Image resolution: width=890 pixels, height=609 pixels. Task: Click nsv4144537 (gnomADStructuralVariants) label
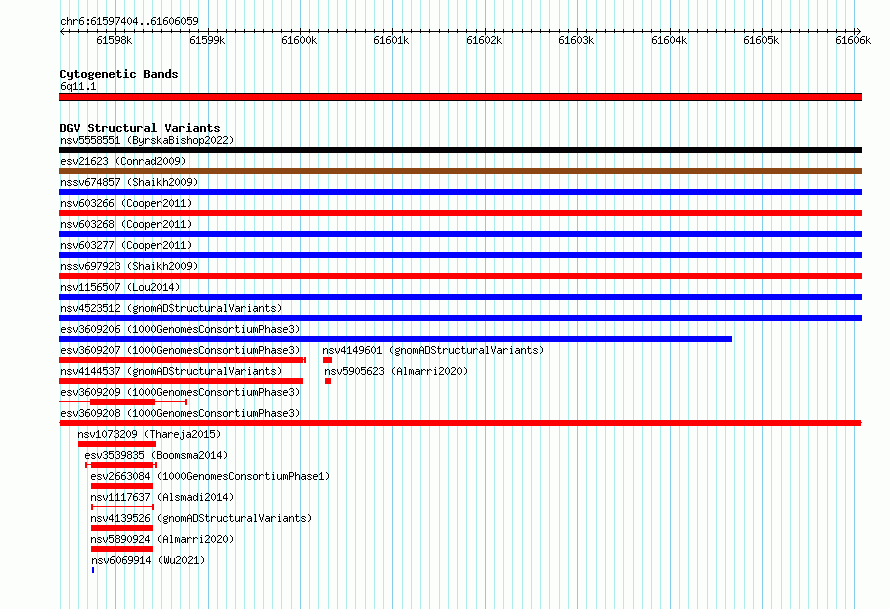click(171, 371)
